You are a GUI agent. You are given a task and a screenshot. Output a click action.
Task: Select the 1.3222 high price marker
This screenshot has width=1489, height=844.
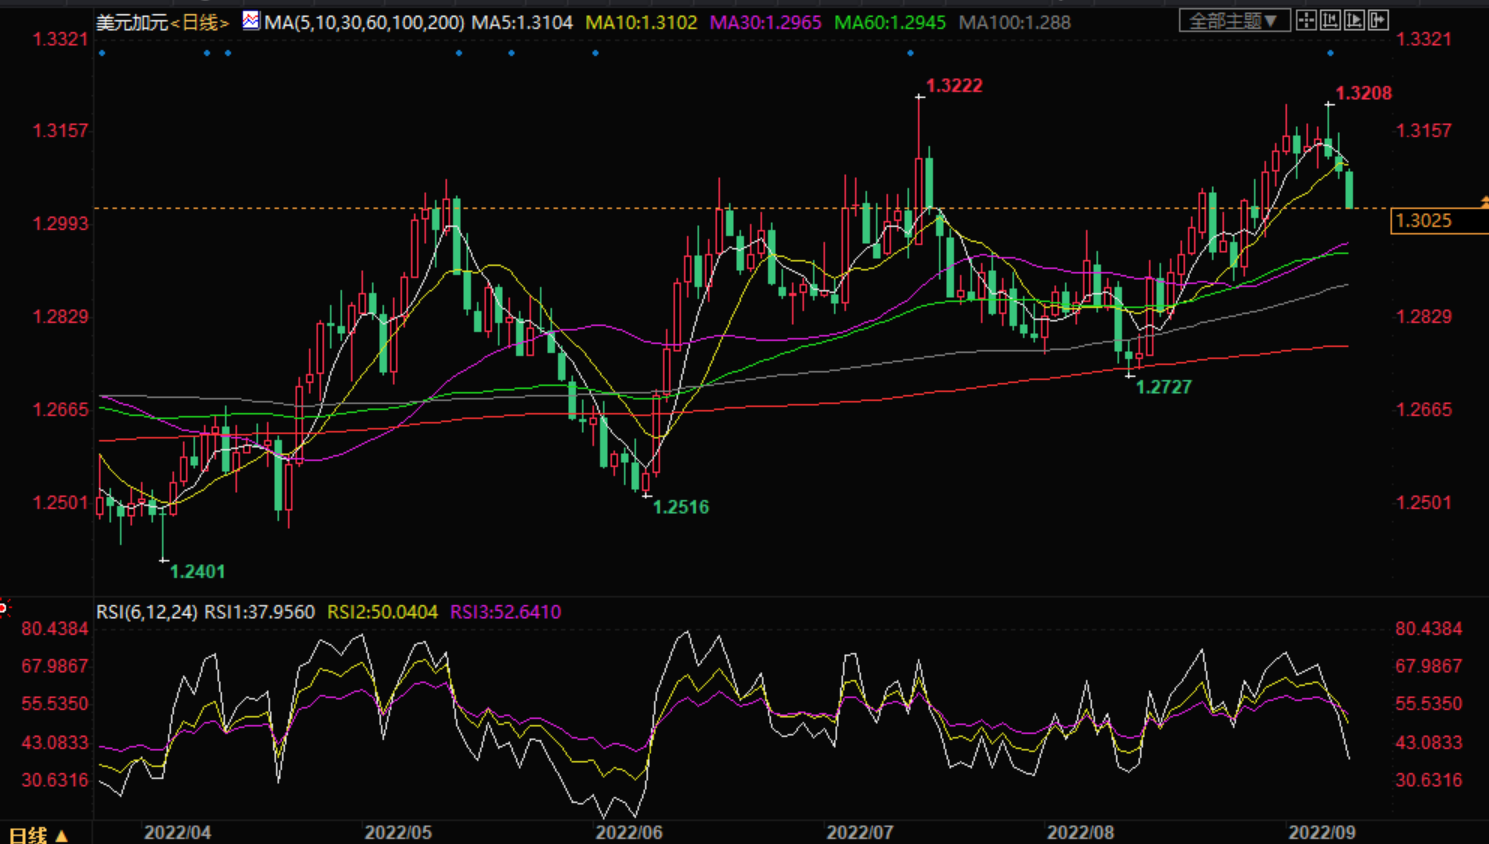tap(953, 86)
